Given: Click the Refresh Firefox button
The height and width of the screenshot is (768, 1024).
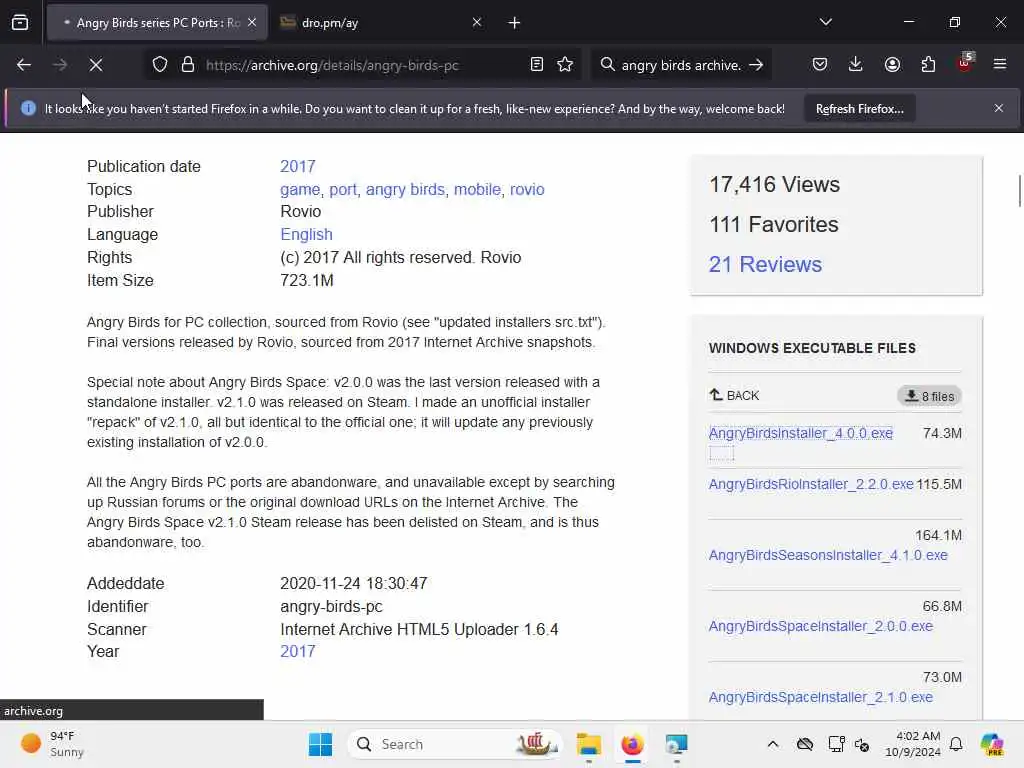Looking at the screenshot, I should click(x=859, y=109).
